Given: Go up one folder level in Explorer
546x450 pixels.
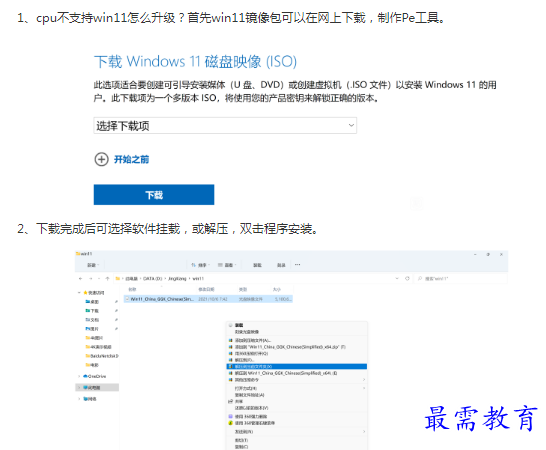Looking at the screenshot, I should tap(107, 279).
